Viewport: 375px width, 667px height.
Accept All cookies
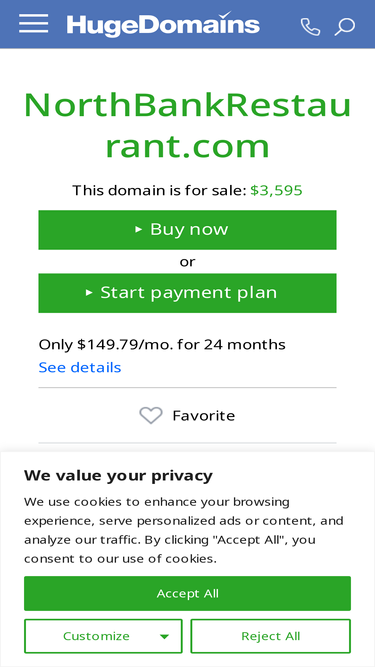[x=188, y=593]
